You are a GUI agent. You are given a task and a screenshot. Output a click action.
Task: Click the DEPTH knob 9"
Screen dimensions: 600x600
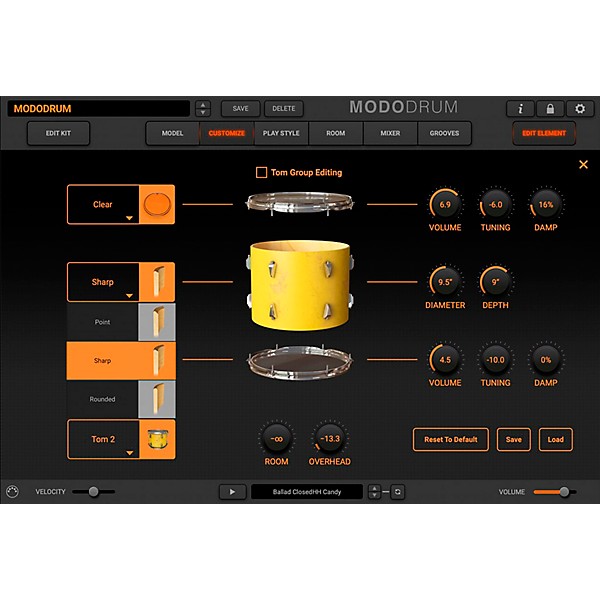(x=495, y=282)
